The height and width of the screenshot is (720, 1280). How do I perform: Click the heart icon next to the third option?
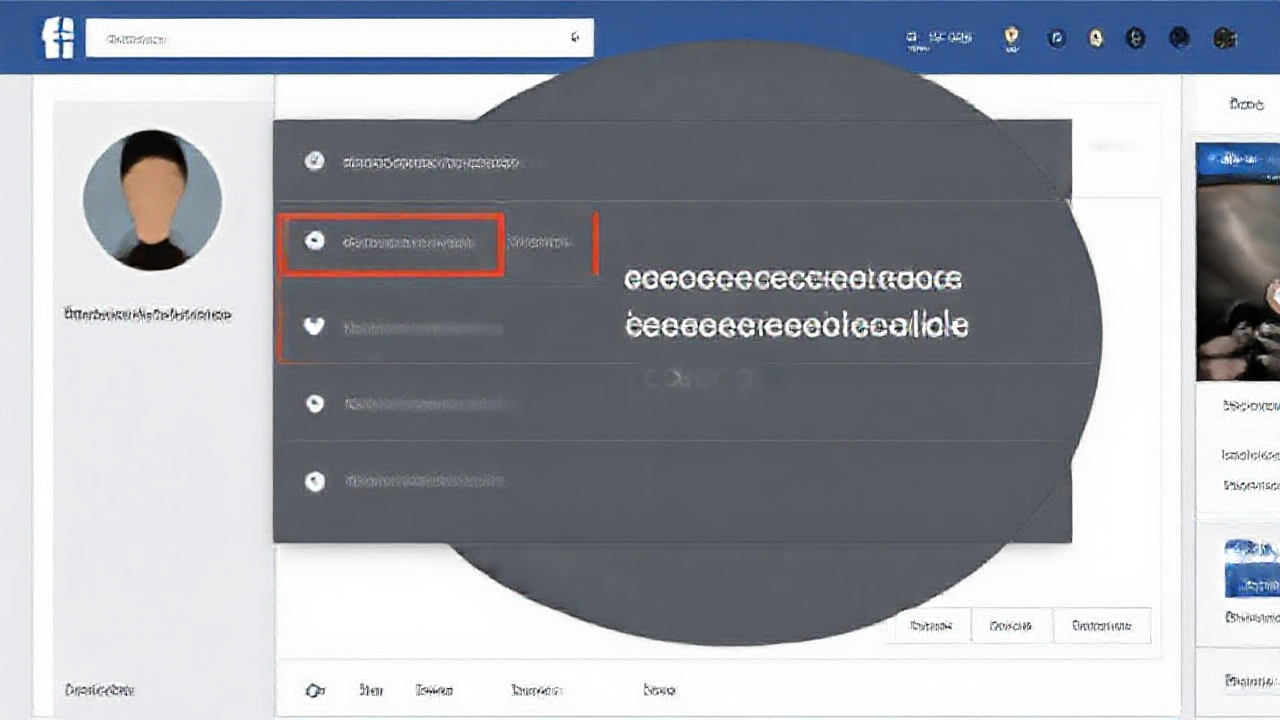(x=315, y=327)
